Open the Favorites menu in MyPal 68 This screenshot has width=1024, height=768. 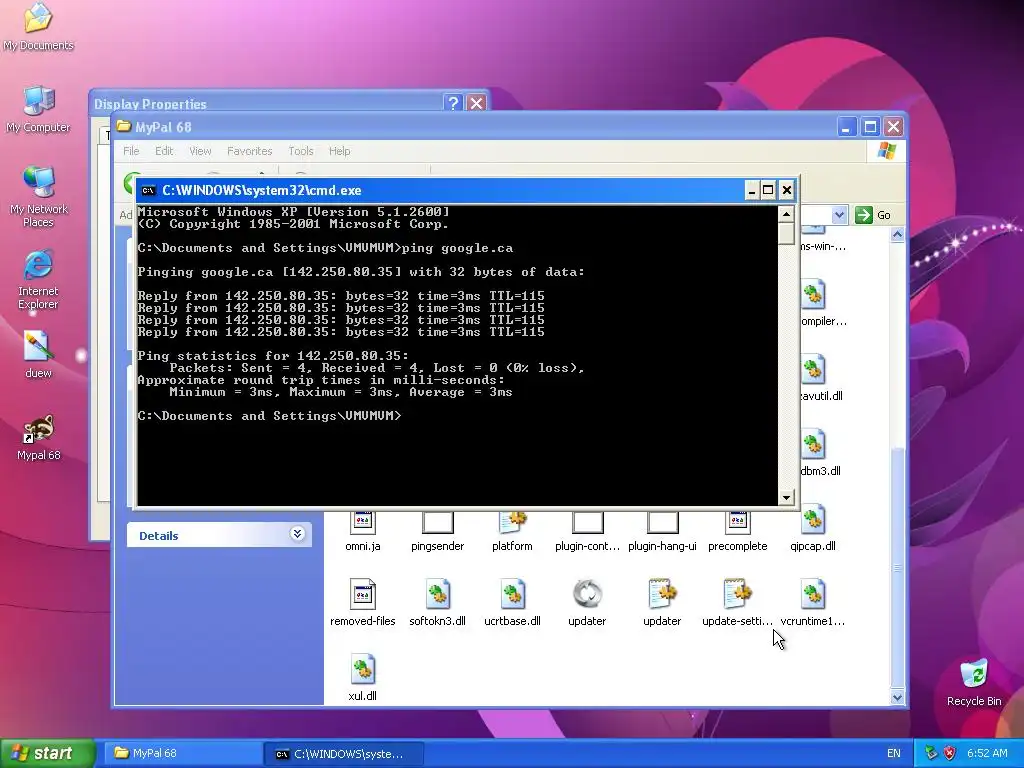[249, 151]
